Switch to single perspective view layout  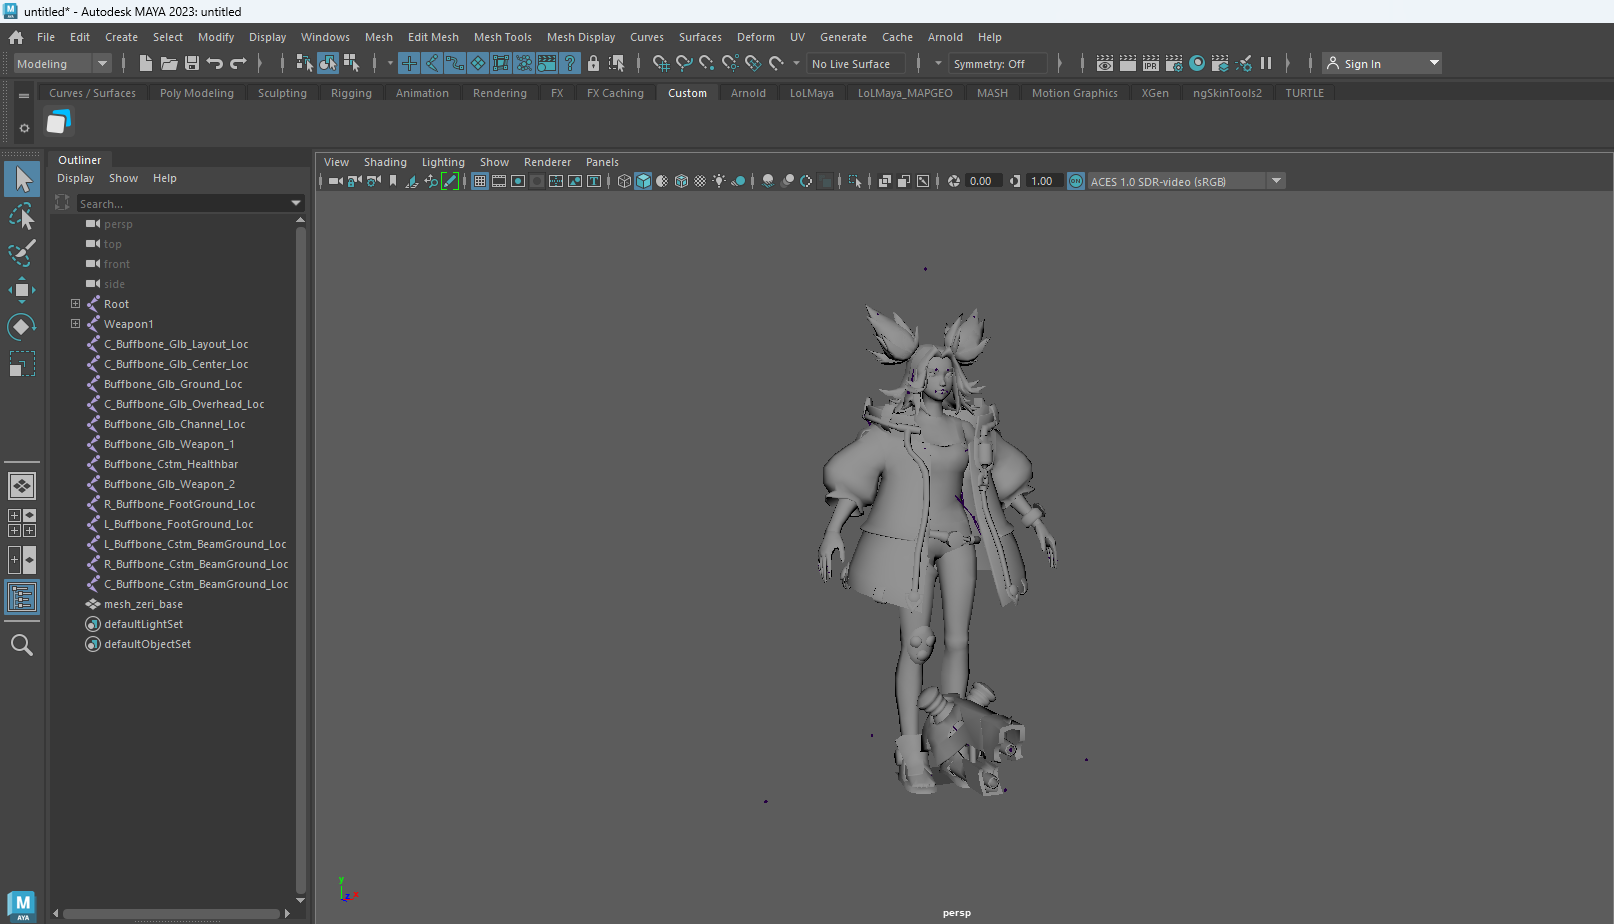click(x=22, y=486)
